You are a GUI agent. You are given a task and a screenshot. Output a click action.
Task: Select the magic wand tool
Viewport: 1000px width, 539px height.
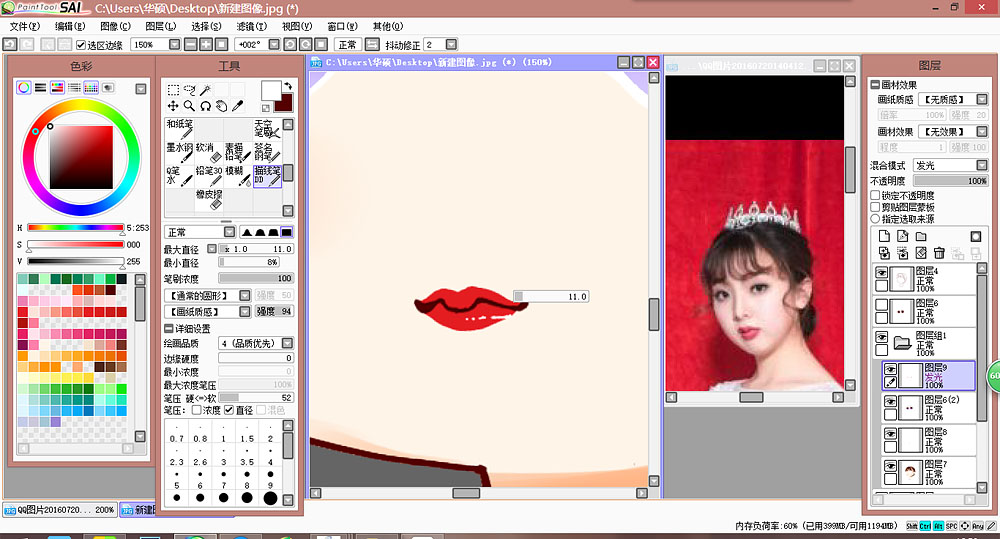point(206,90)
